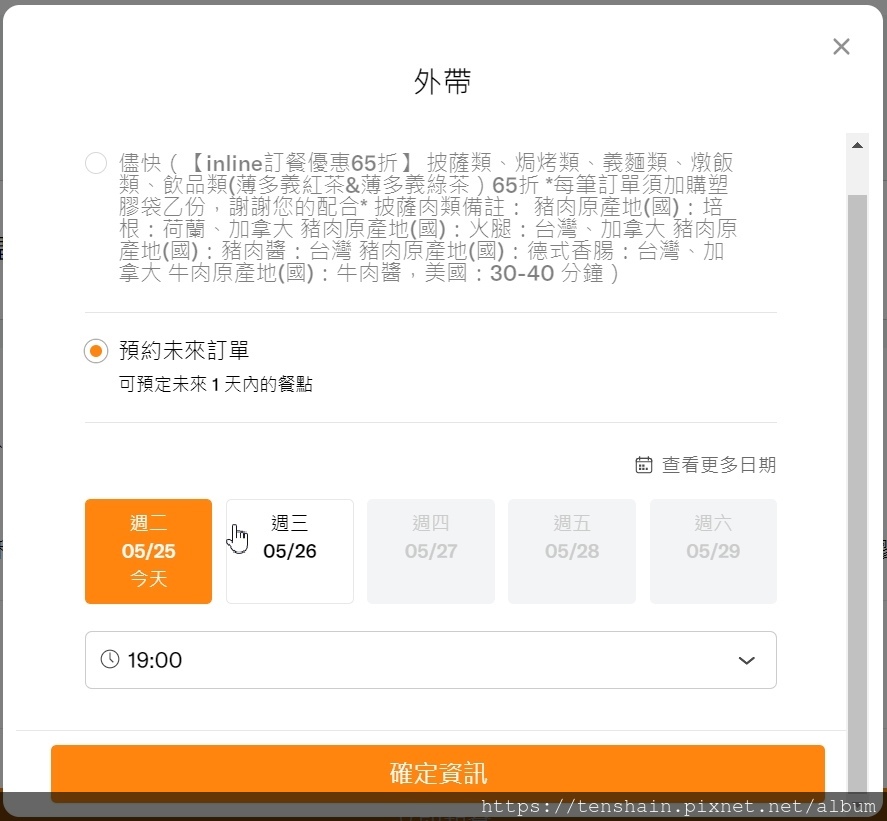Image resolution: width=887 pixels, height=821 pixels.
Task: Confirm with the 確定資訊 button
Action: (x=438, y=773)
